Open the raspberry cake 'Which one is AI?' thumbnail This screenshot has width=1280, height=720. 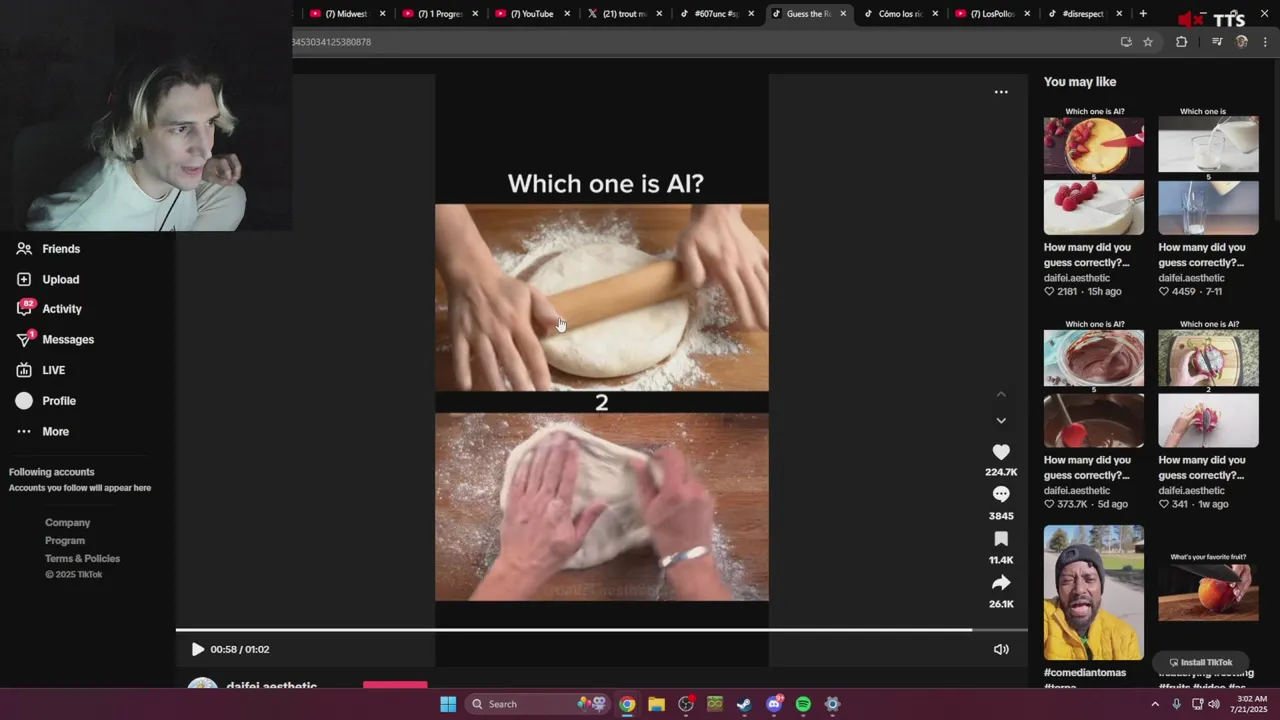1094,171
